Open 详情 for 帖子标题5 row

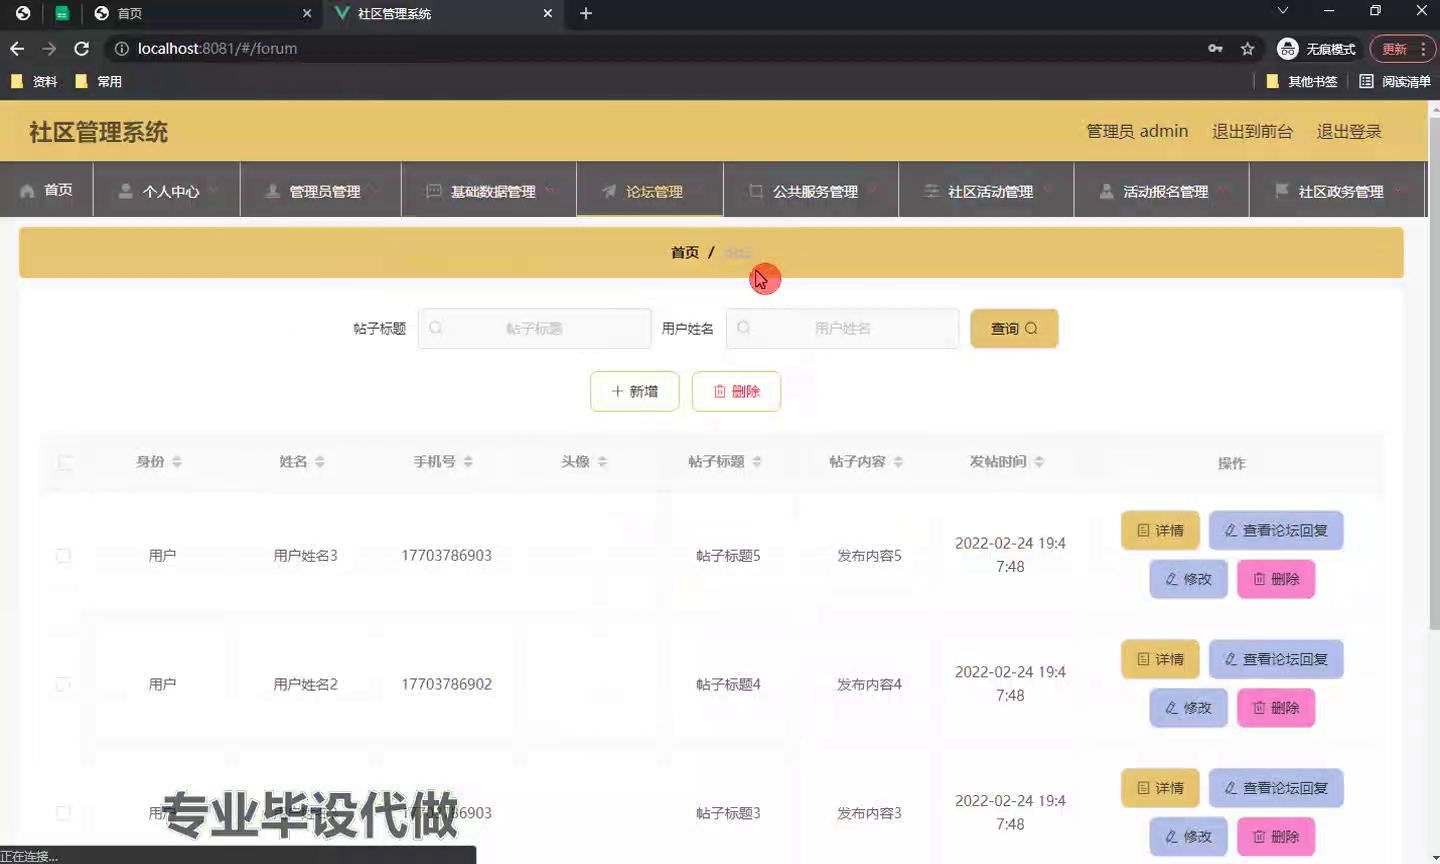coord(1160,530)
